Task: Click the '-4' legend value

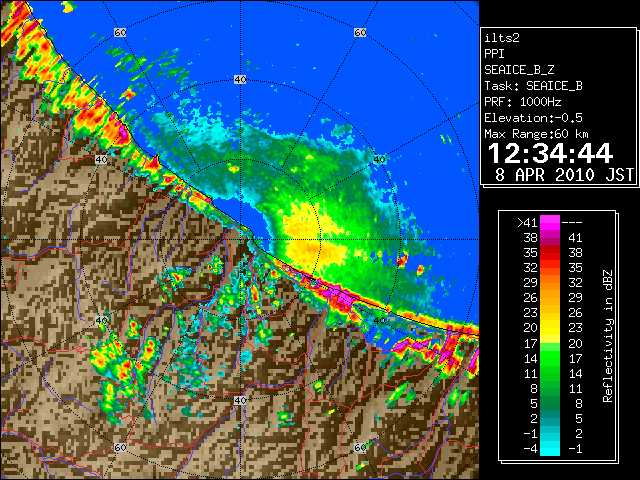Action: pos(530,449)
